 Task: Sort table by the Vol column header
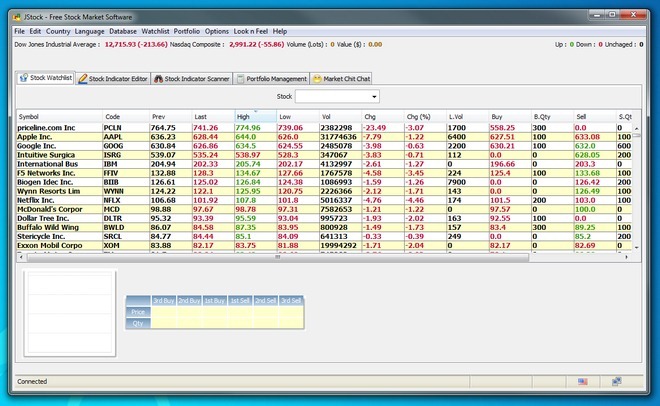click(340, 117)
